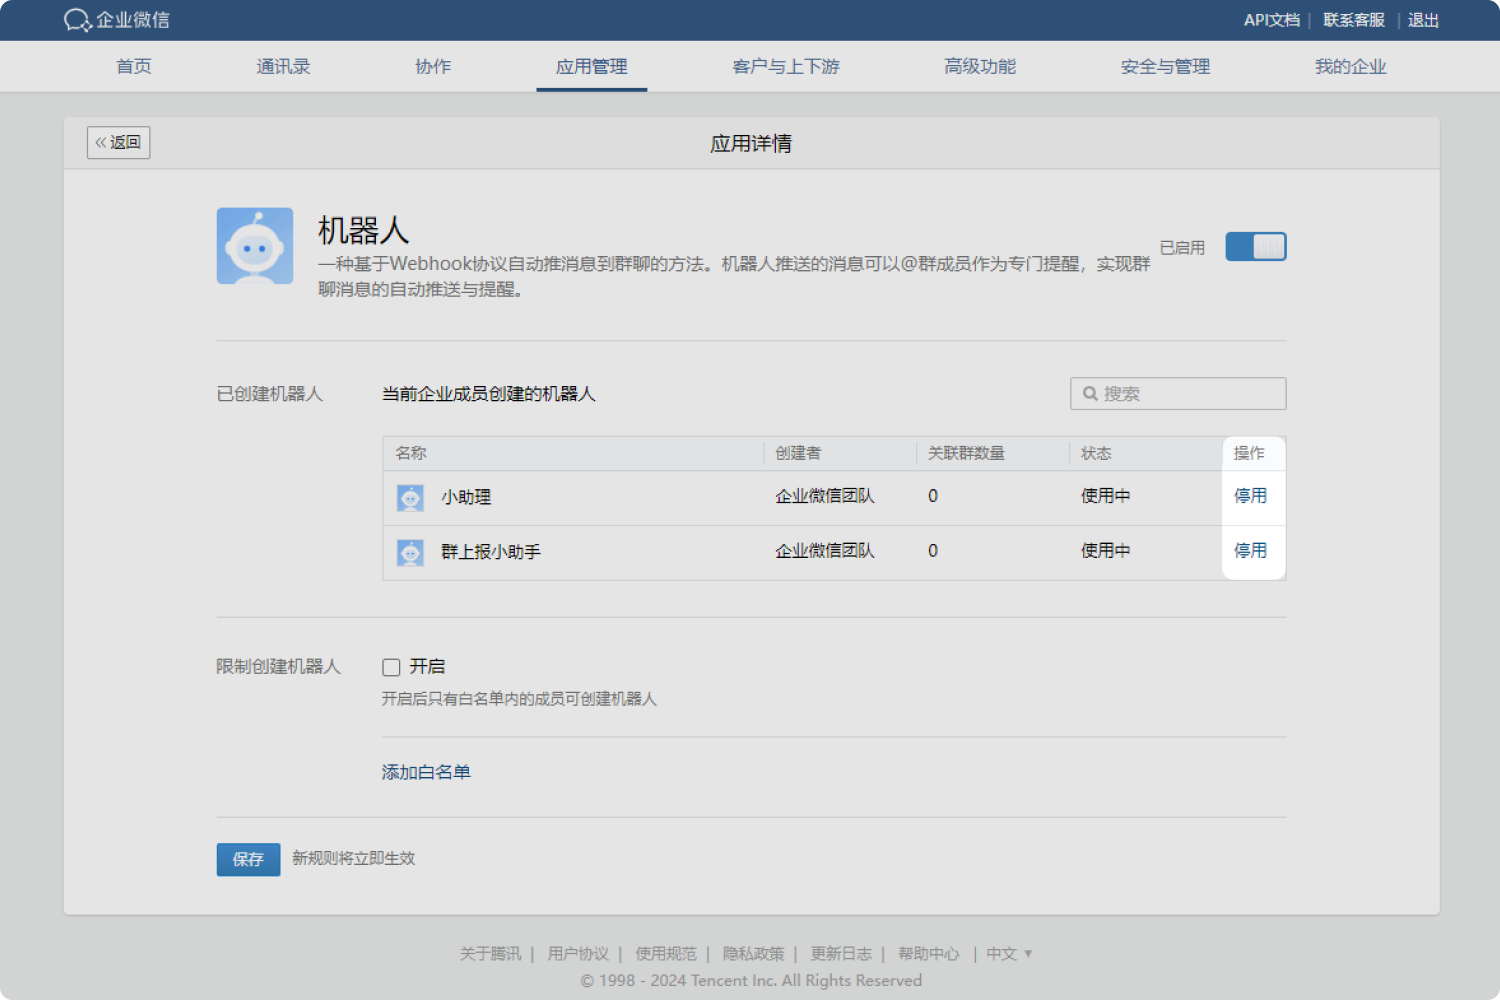Screen dimensions: 1500x1000
Task: Go to the 我的企业 tab
Action: tap(1351, 67)
